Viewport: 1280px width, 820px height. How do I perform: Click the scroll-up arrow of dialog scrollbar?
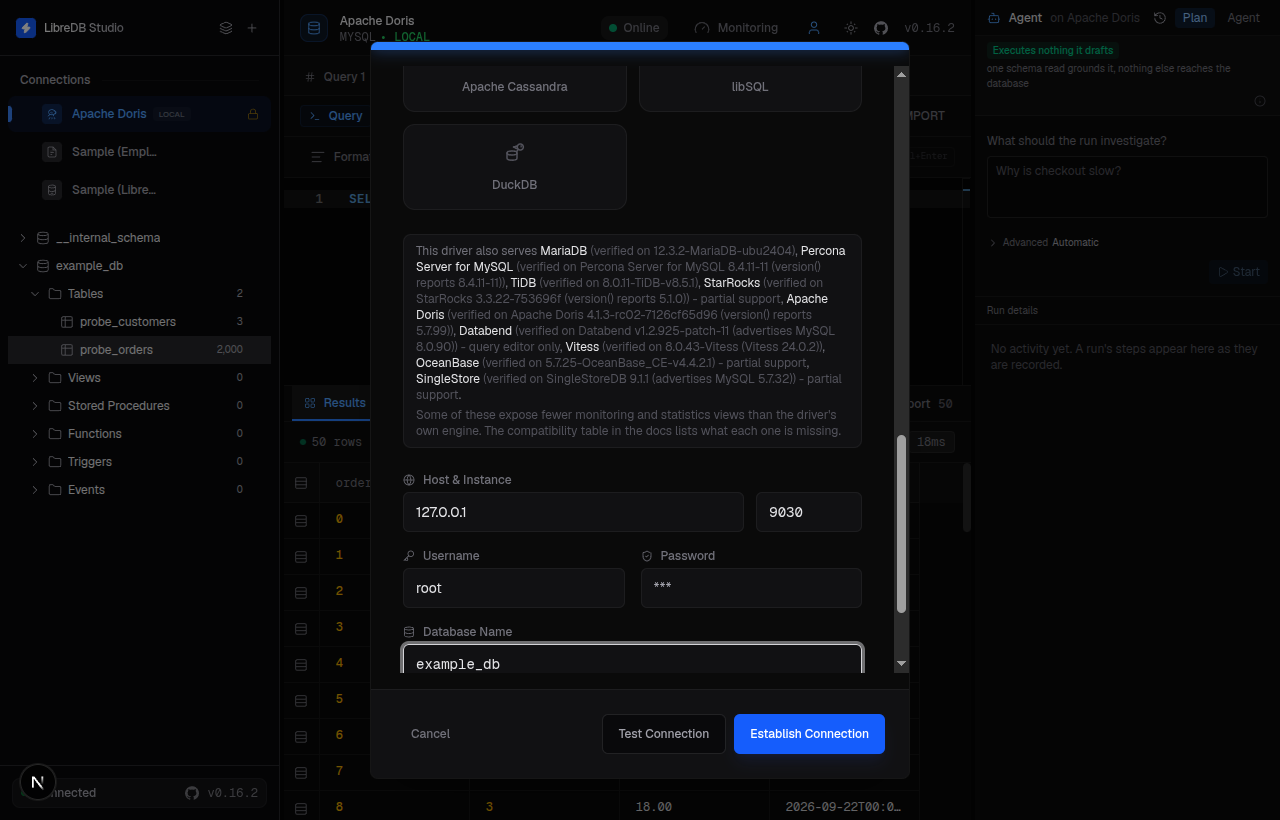(x=901, y=74)
